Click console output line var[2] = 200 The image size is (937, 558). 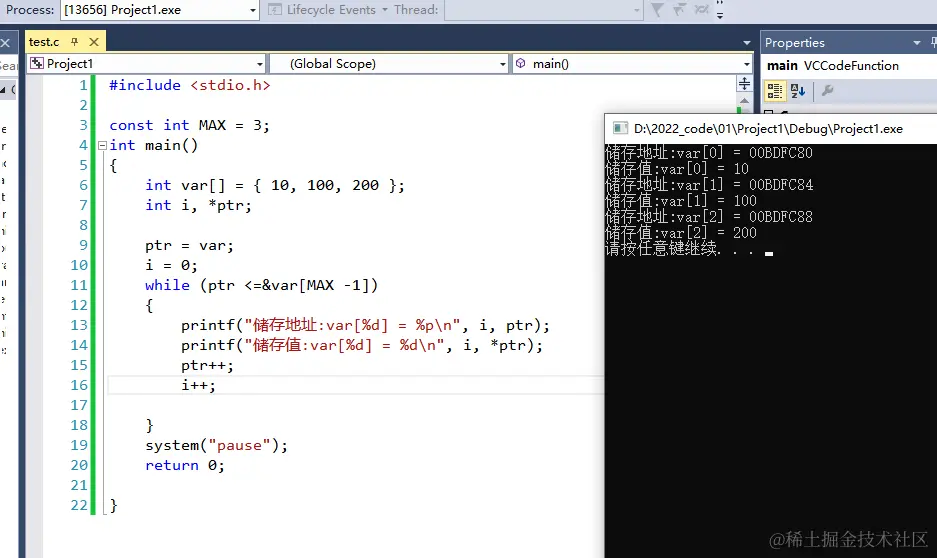click(x=681, y=233)
